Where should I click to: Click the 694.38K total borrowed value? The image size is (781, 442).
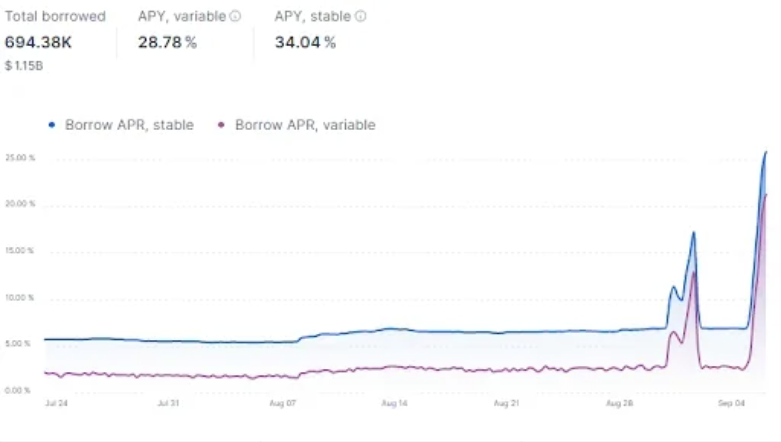click(38, 42)
